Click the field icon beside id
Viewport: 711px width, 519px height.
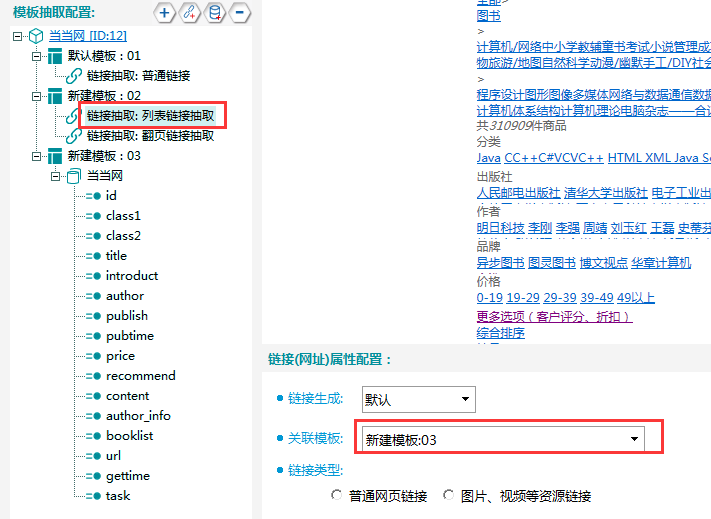click(93, 196)
